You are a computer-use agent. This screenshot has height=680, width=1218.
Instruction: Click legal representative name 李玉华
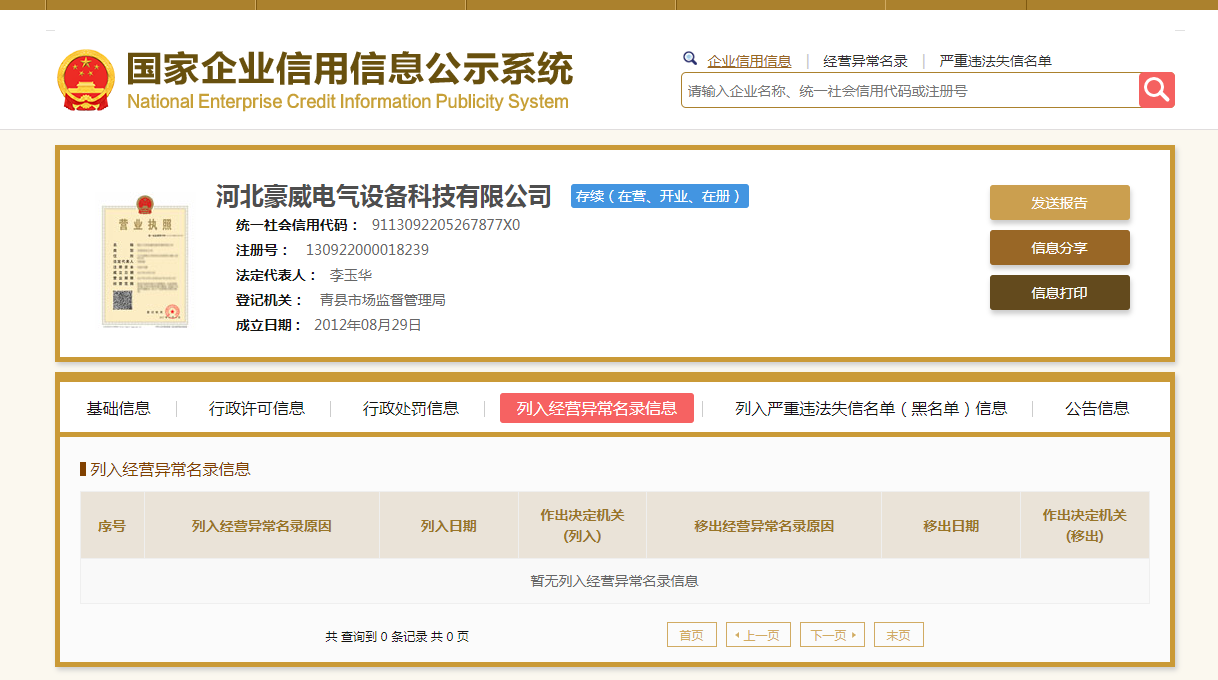pyautogui.click(x=351, y=275)
